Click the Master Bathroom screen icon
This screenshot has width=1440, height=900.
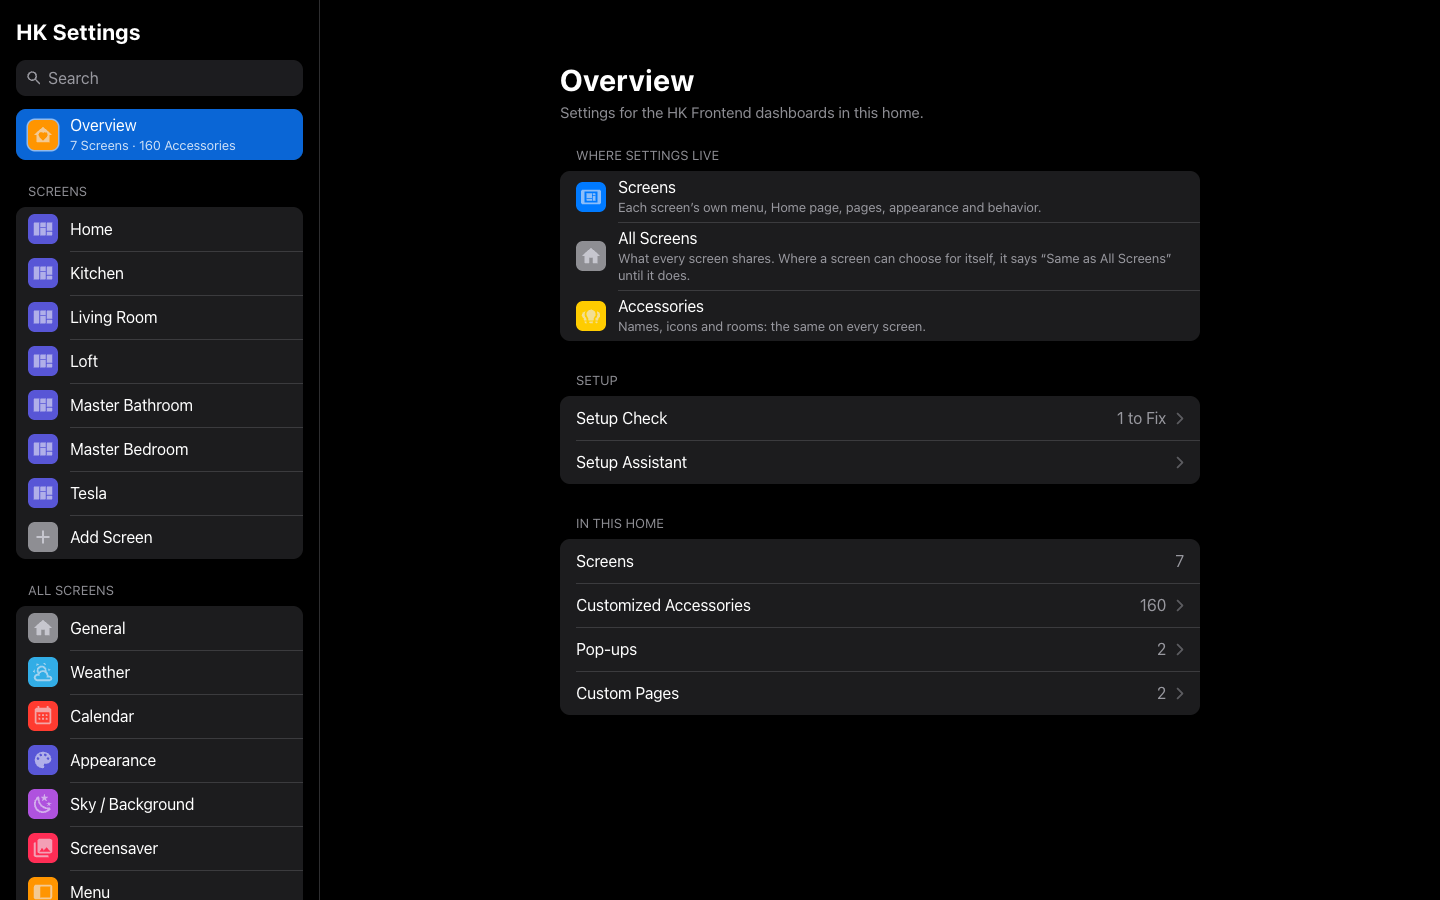click(x=43, y=405)
